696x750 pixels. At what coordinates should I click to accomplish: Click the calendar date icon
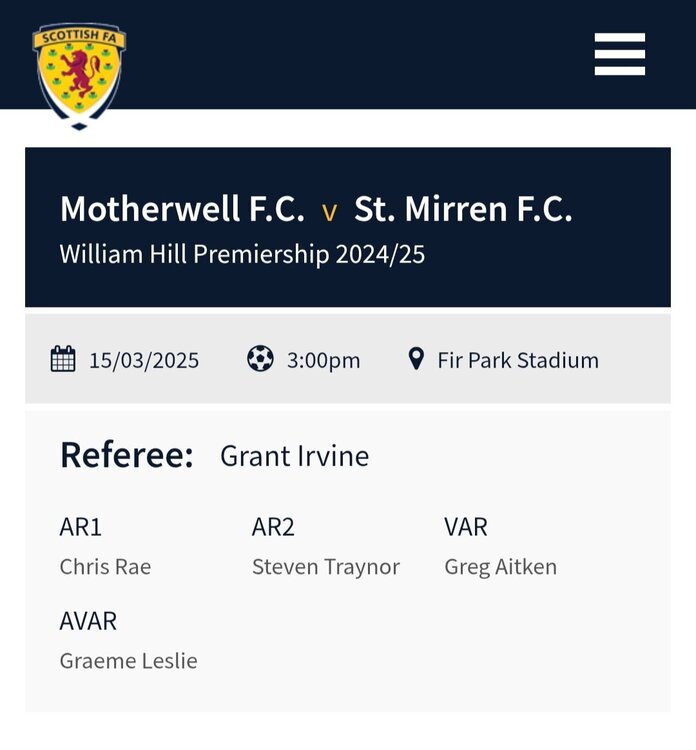coord(63,359)
